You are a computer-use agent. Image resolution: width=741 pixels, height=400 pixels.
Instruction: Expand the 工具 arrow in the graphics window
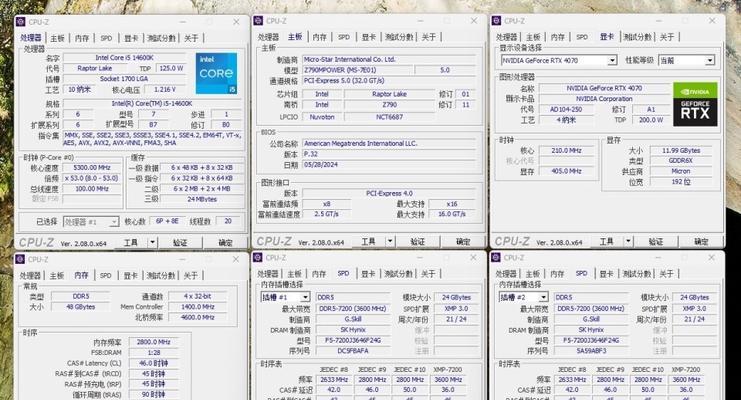point(628,242)
